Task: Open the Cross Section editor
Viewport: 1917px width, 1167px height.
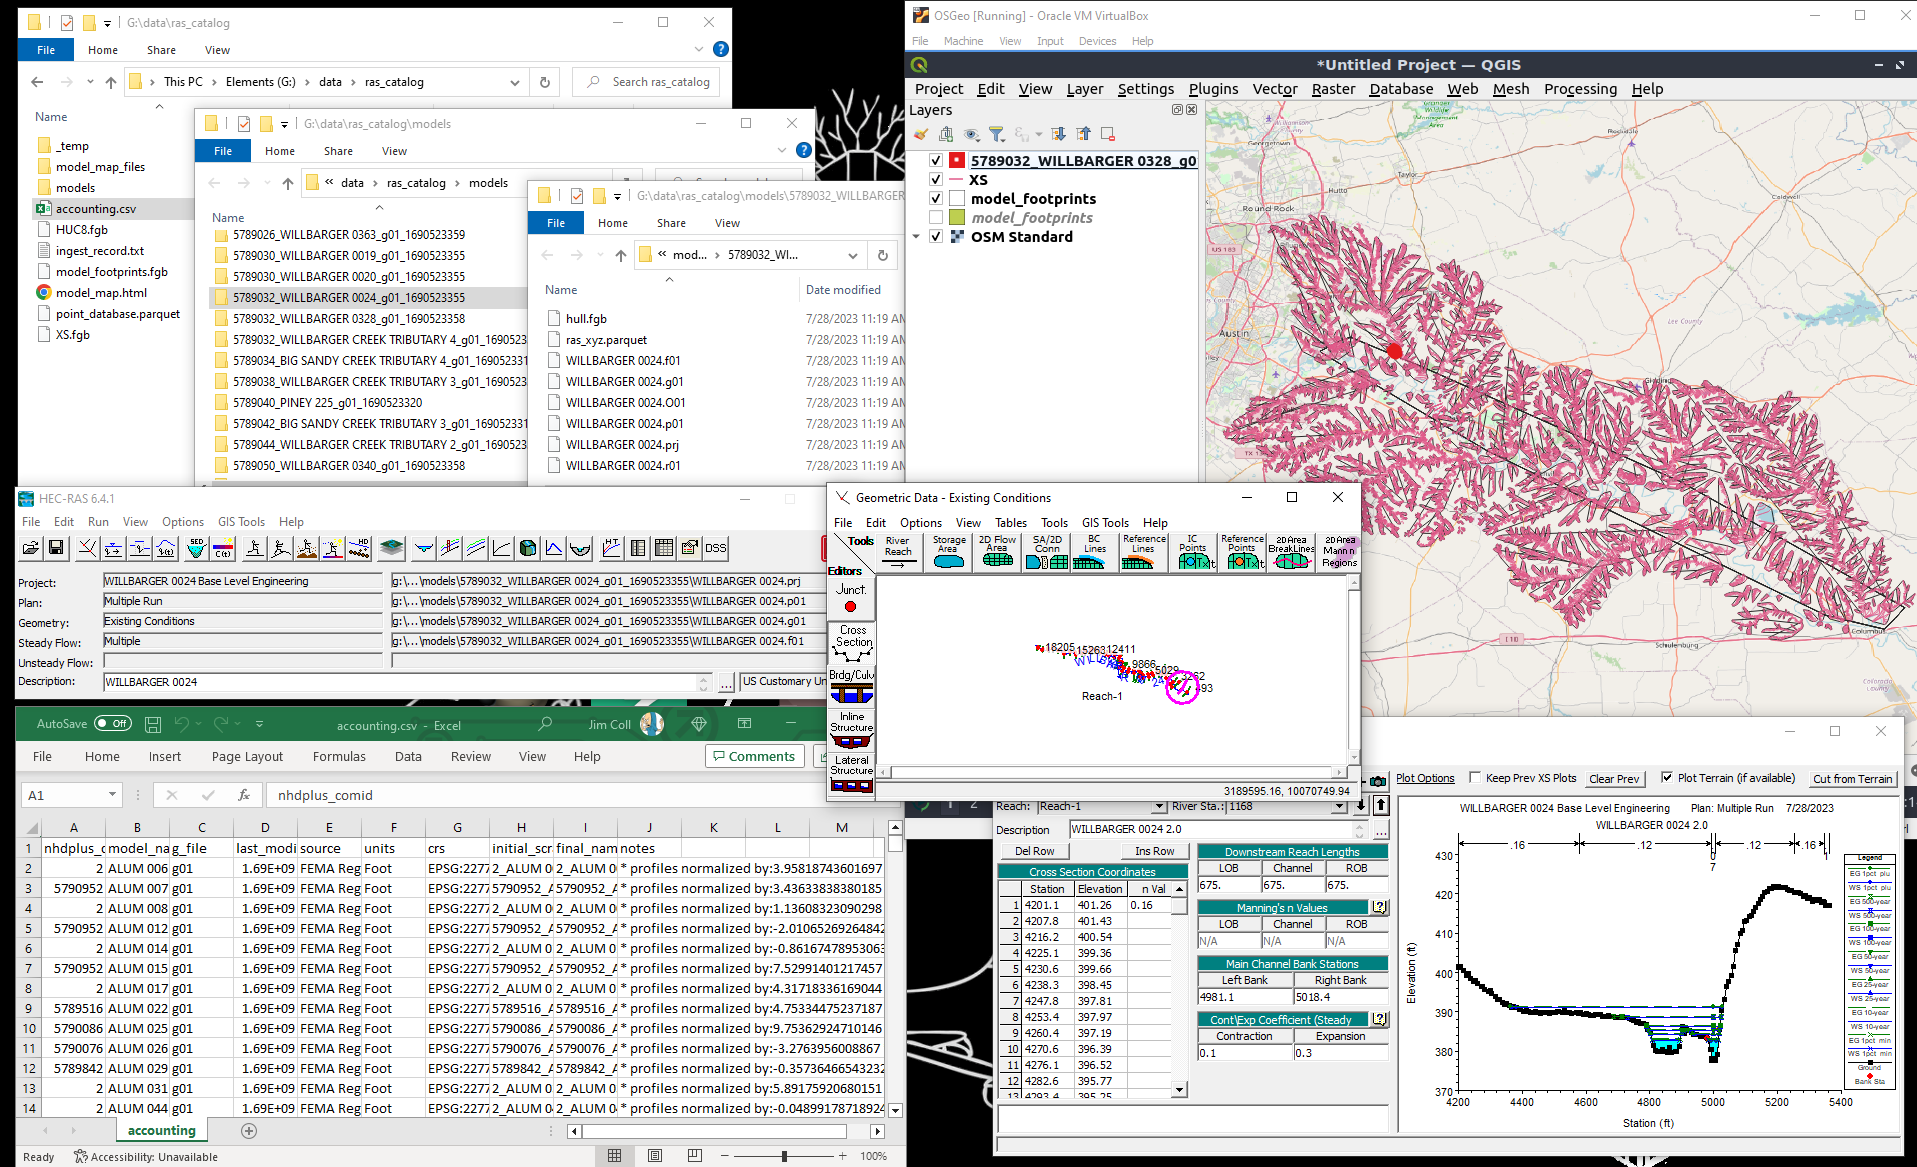Action: click(x=851, y=643)
